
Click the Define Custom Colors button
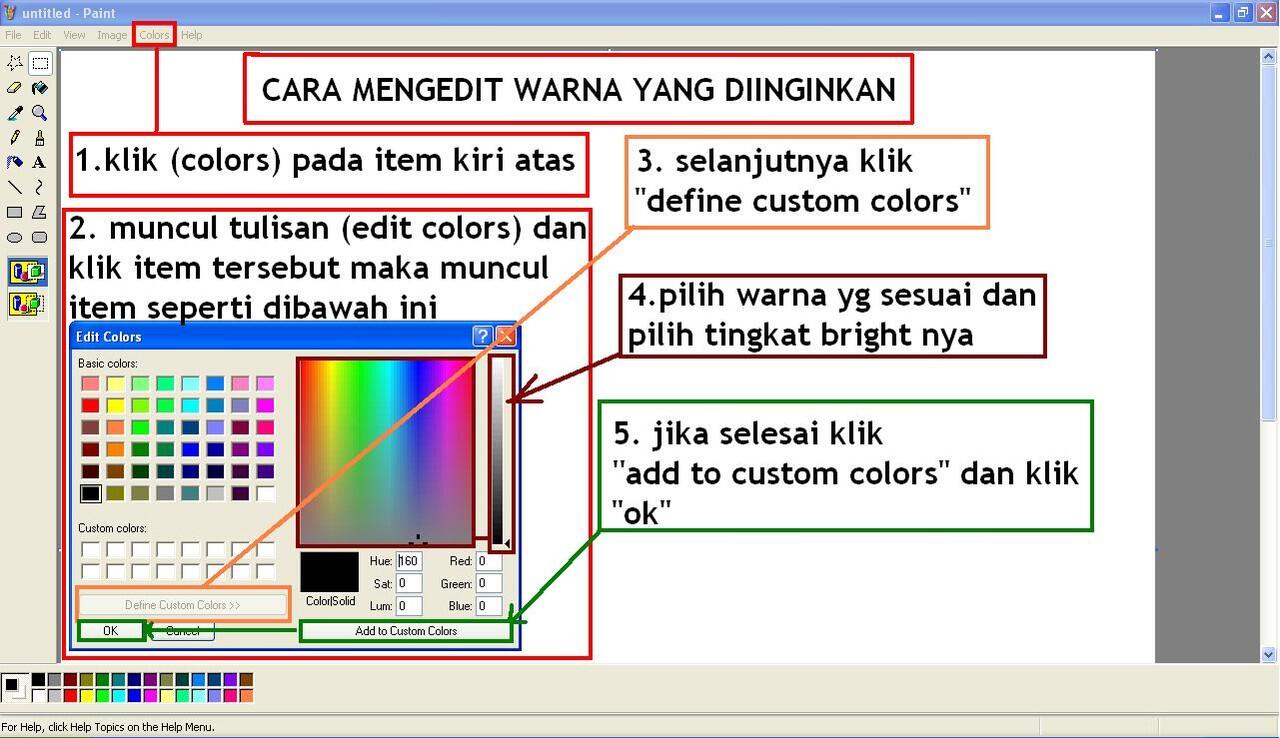click(x=182, y=605)
